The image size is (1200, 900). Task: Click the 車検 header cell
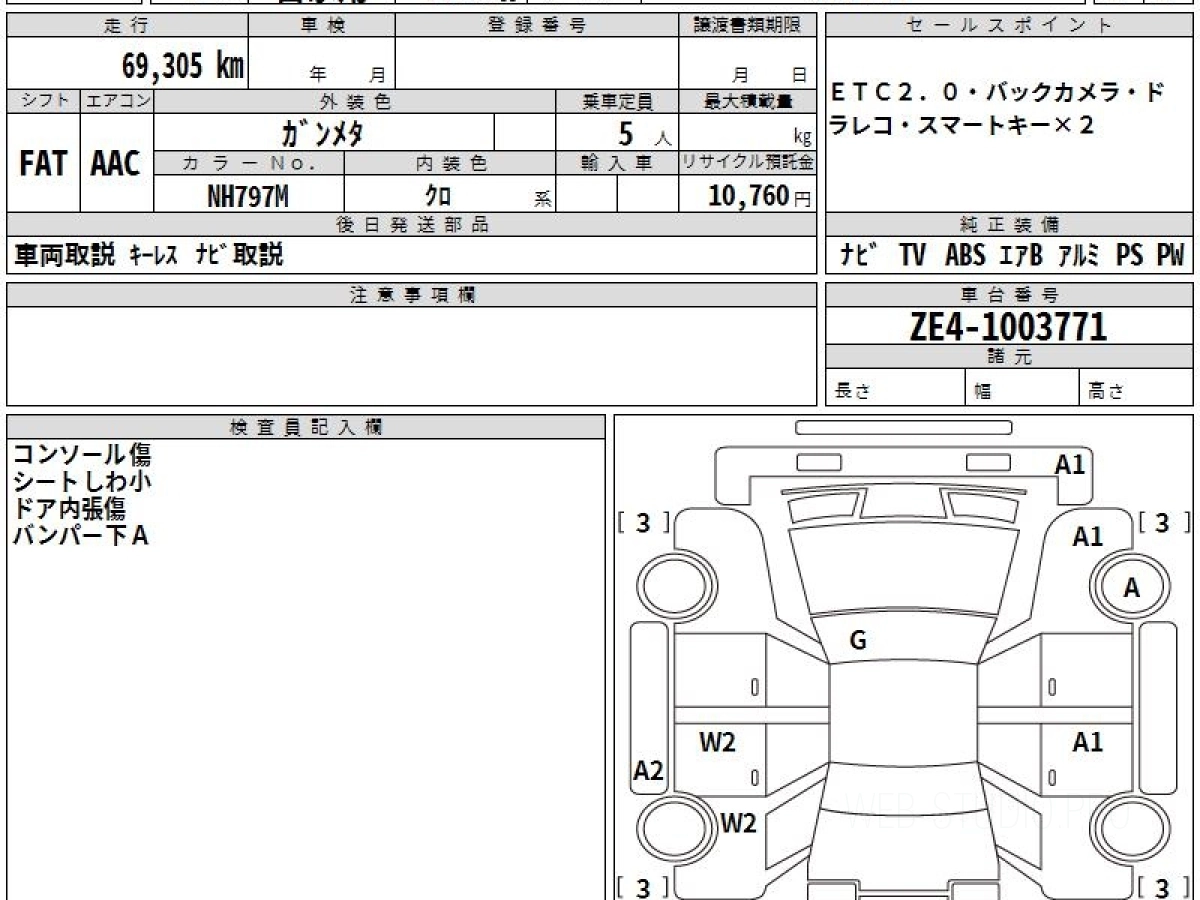point(322,26)
